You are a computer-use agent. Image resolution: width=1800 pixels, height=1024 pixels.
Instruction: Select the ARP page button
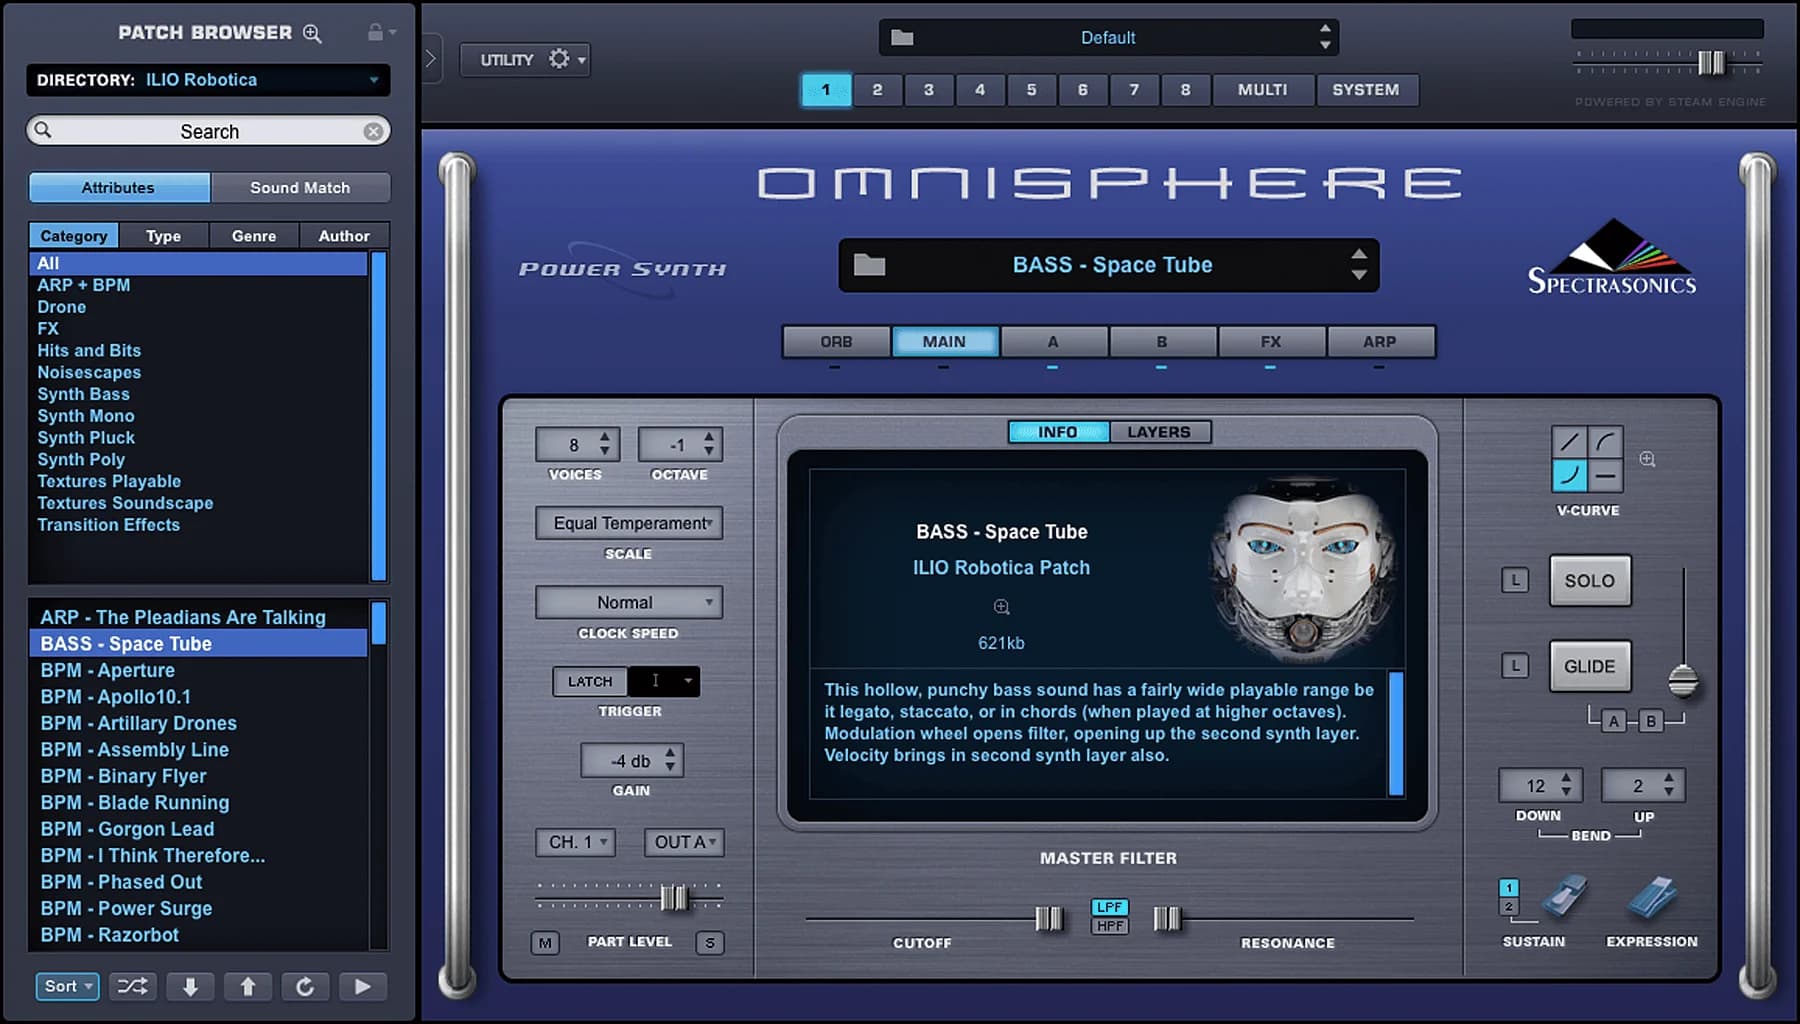(x=1381, y=341)
